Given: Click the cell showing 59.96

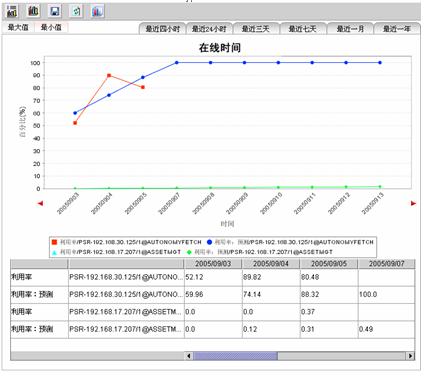Looking at the screenshot, I should pos(213,295).
